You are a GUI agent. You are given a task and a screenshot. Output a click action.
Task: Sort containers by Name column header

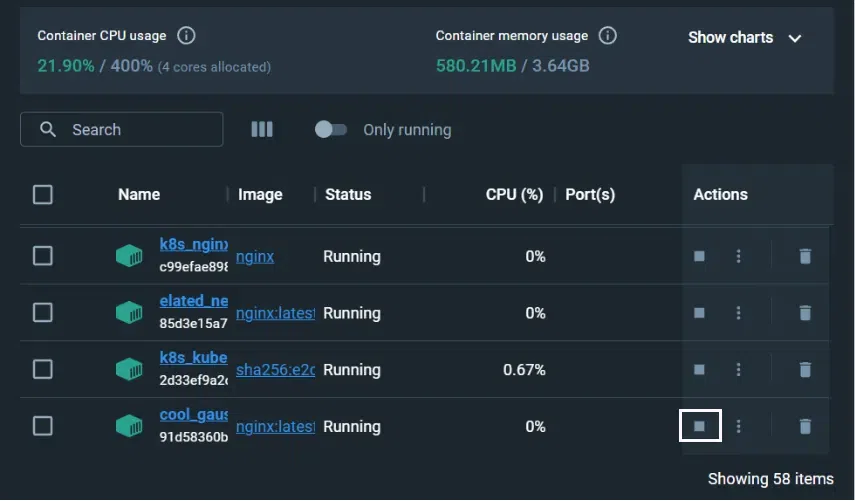(139, 194)
